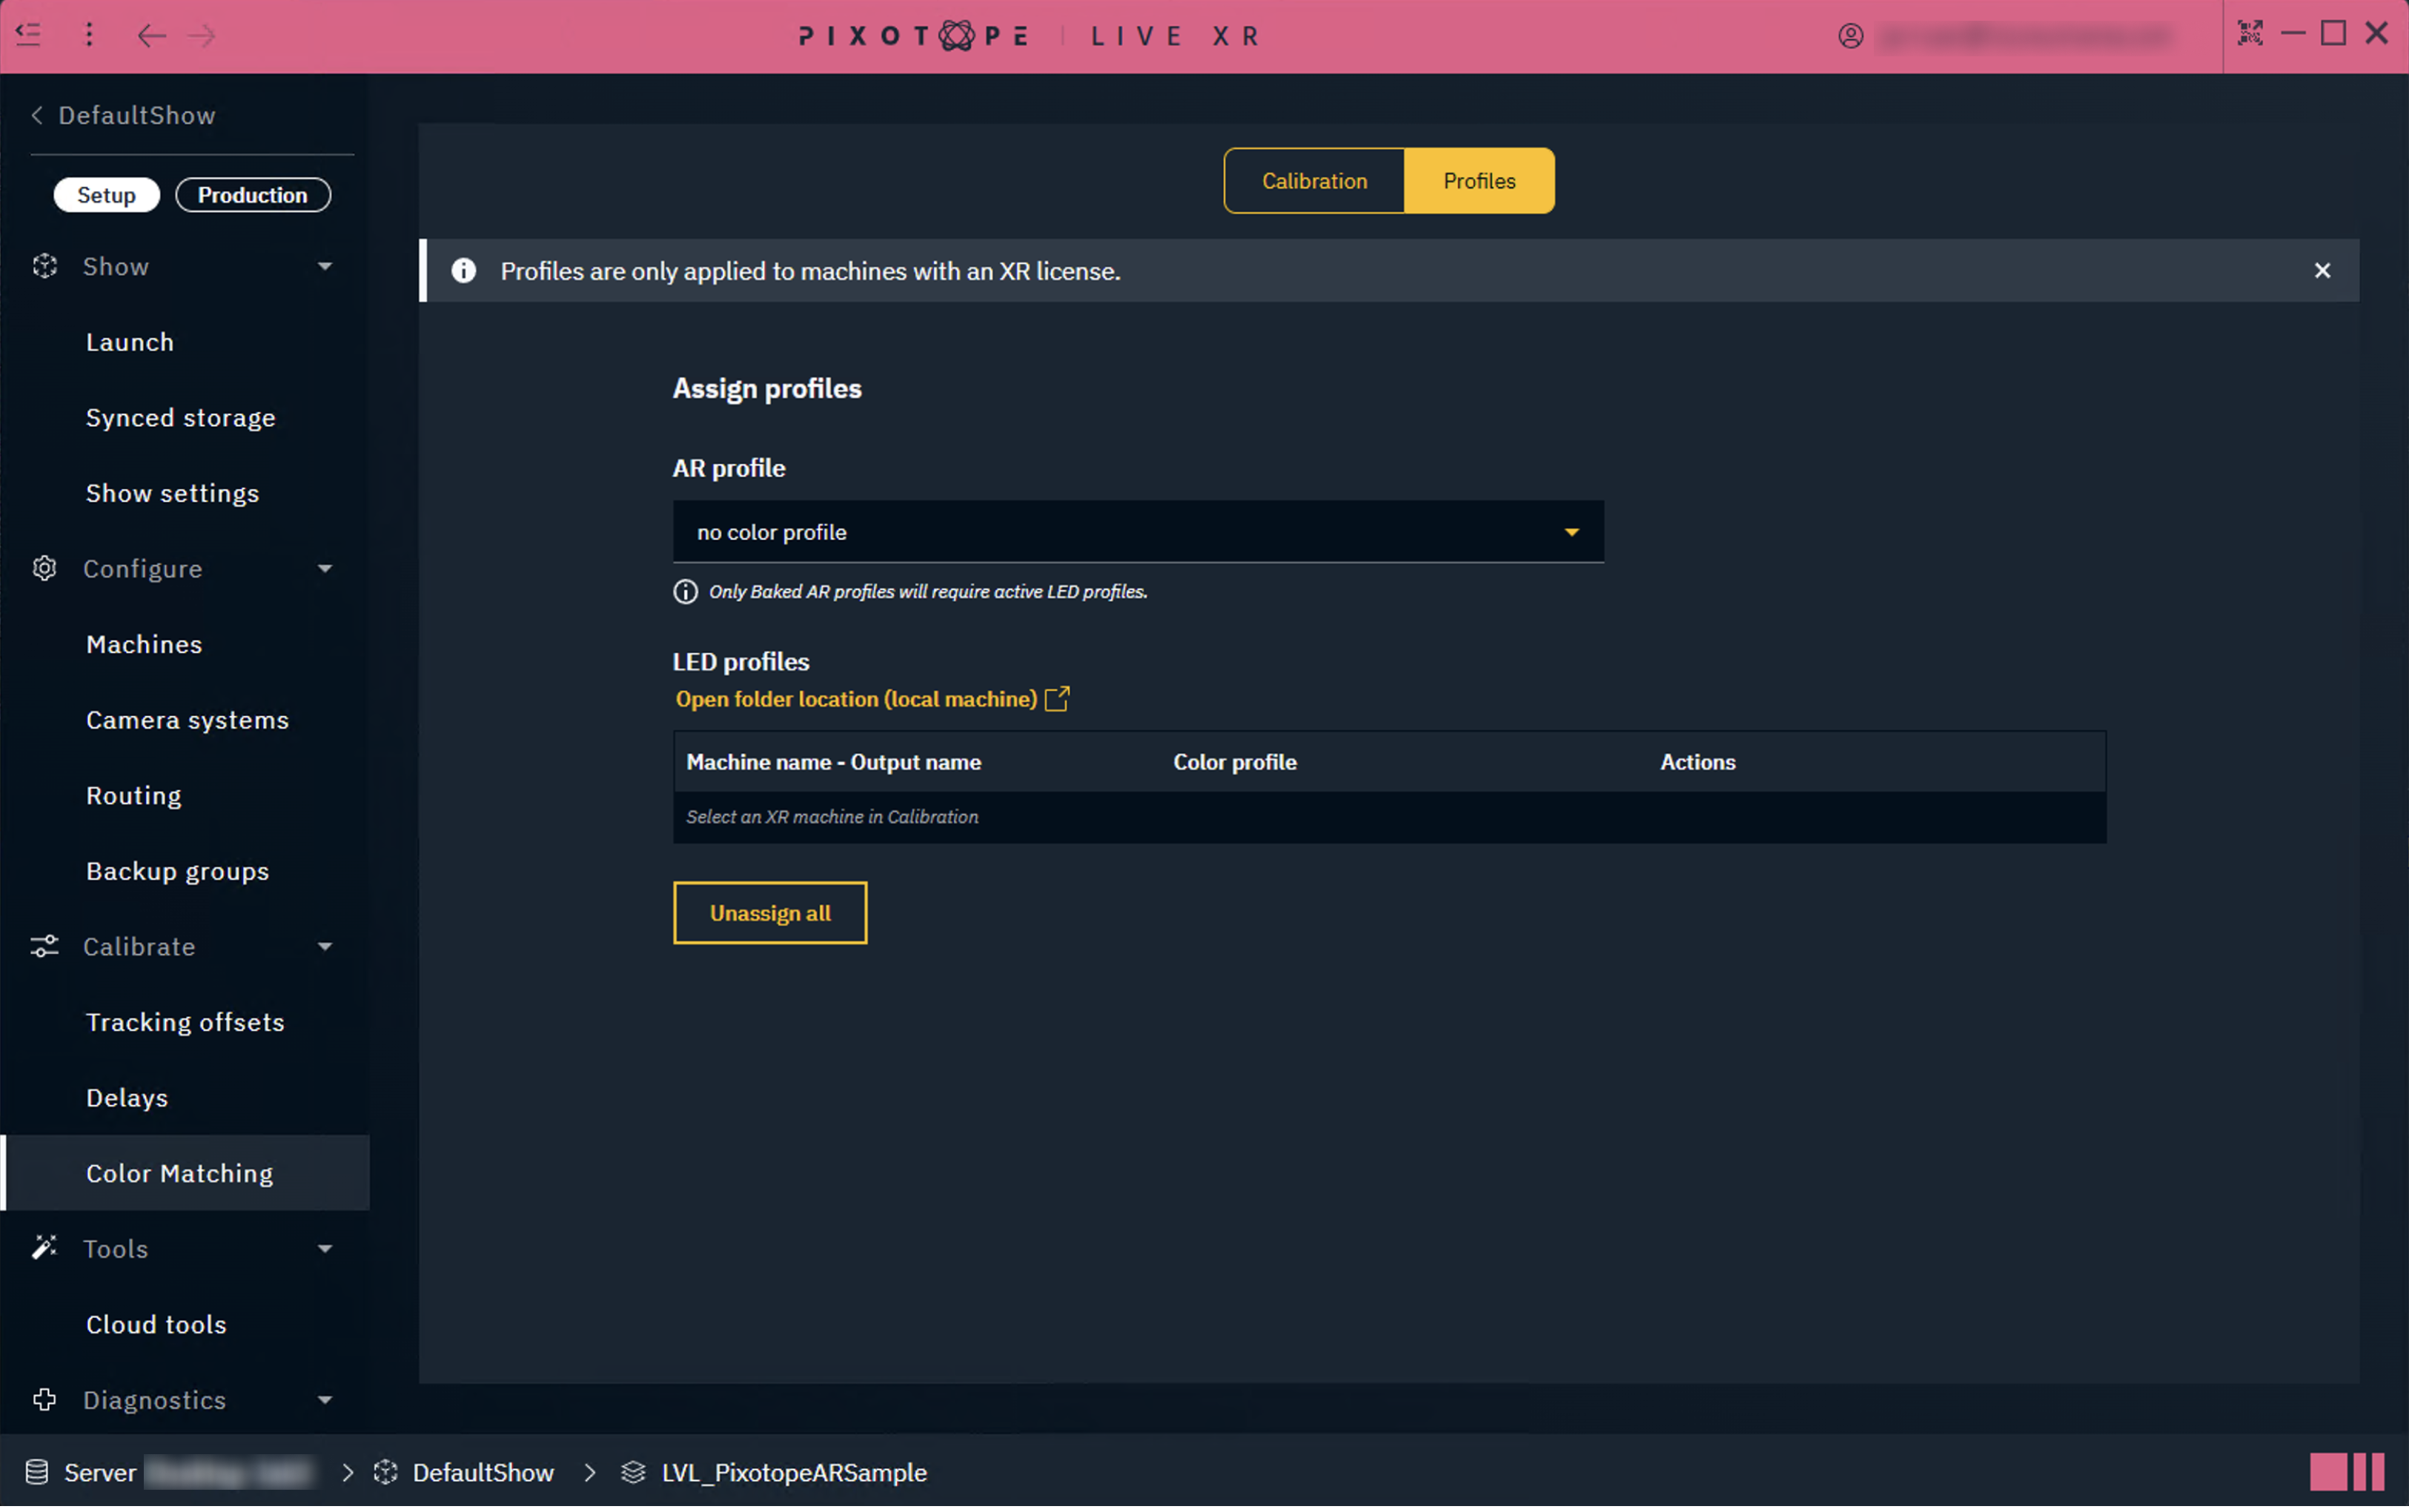Dismiss the XR license info banner
2409x1512 pixels.
tap(2322, 271)
